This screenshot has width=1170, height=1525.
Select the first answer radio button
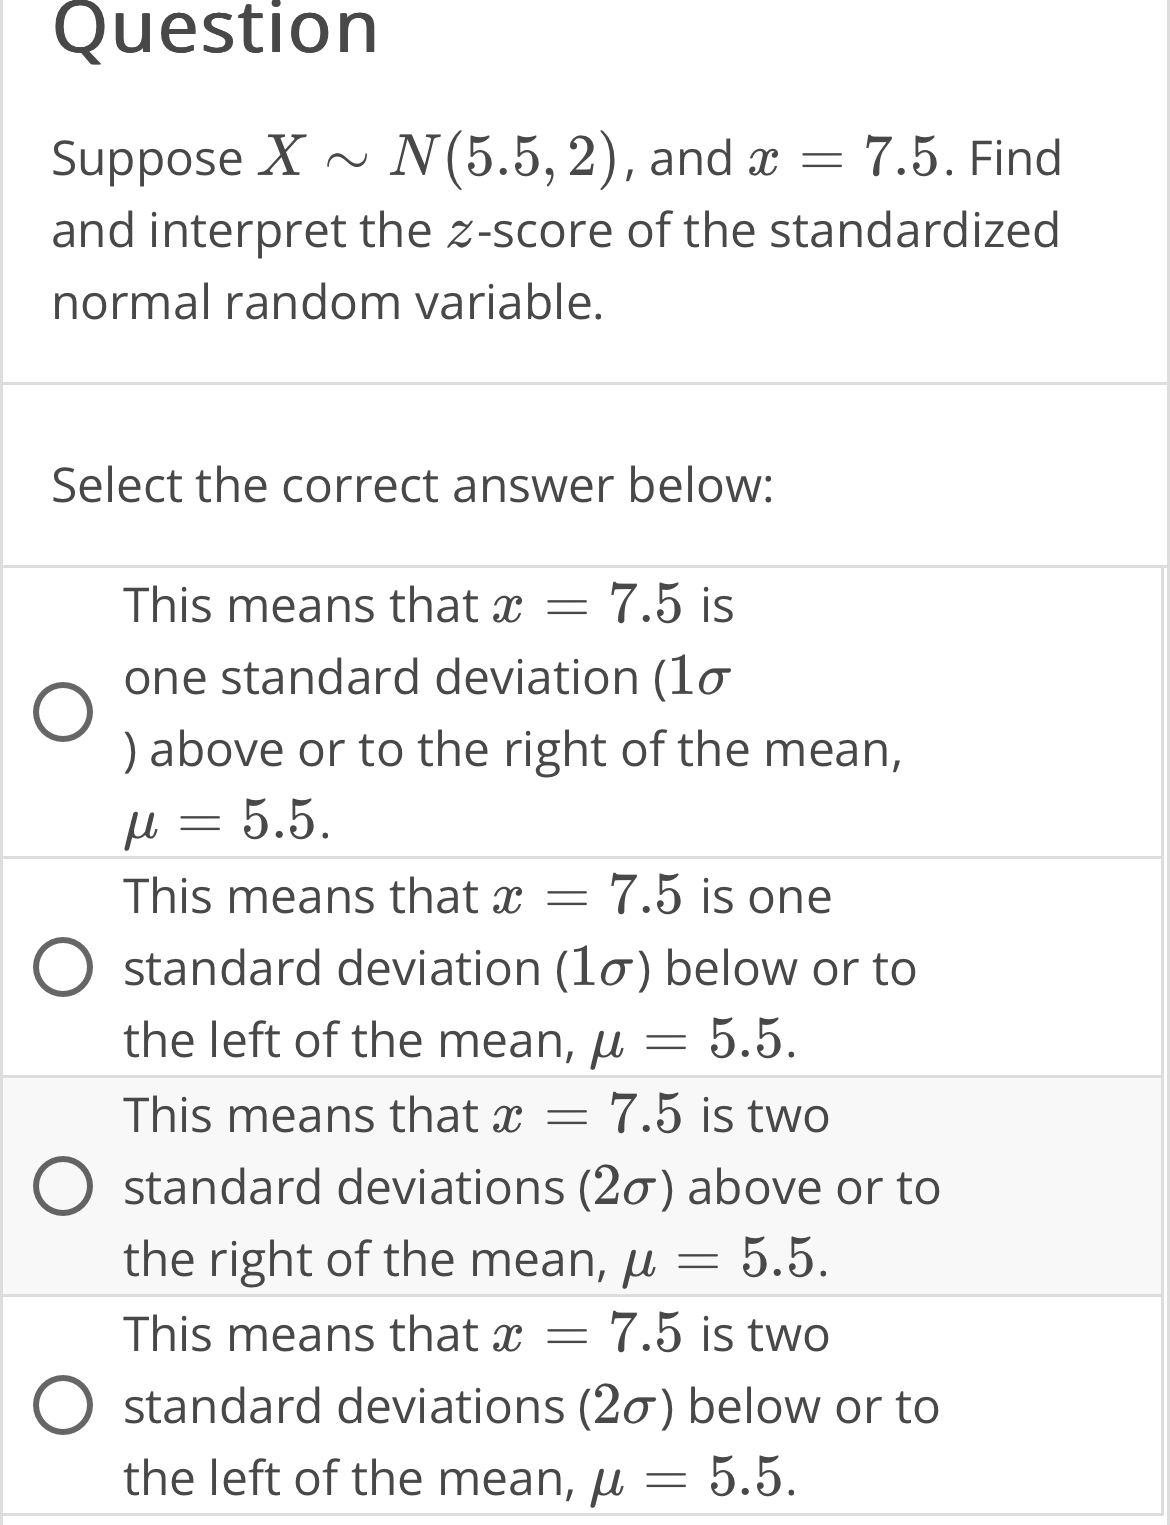pos(64,712)
